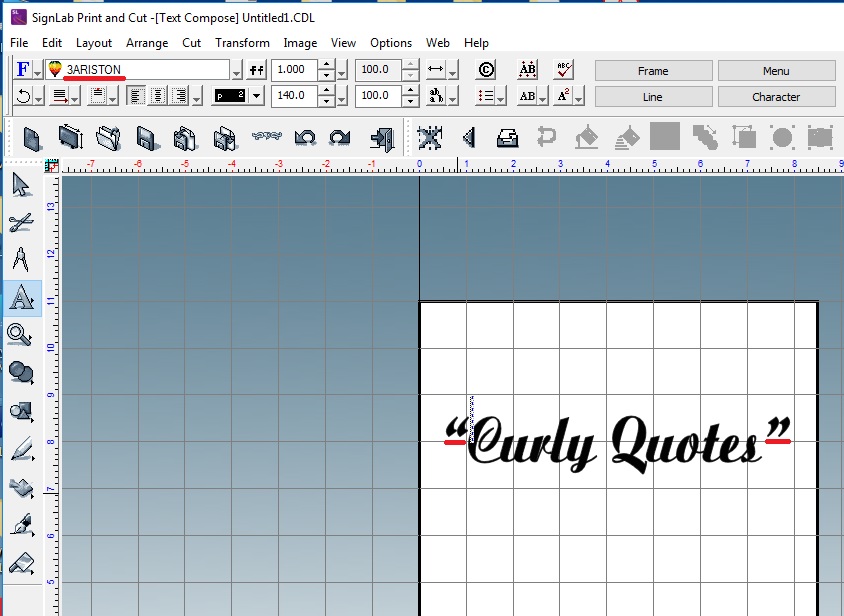Open the Transform menu

click(x=242, y=43)
